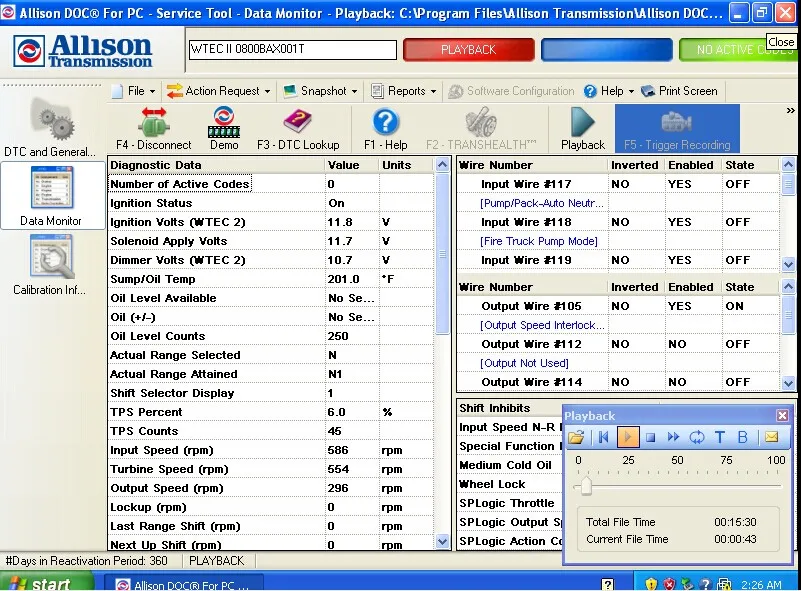801x591 pixels.
Task: Open the Reports menu
Action: [x=404, y=91]
